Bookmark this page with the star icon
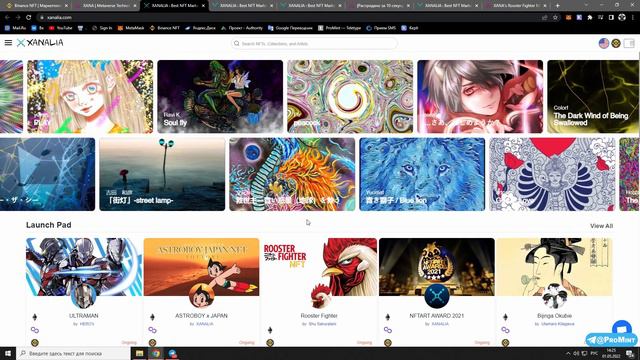Viewport: 640px width, 360px height. point(555,18)
